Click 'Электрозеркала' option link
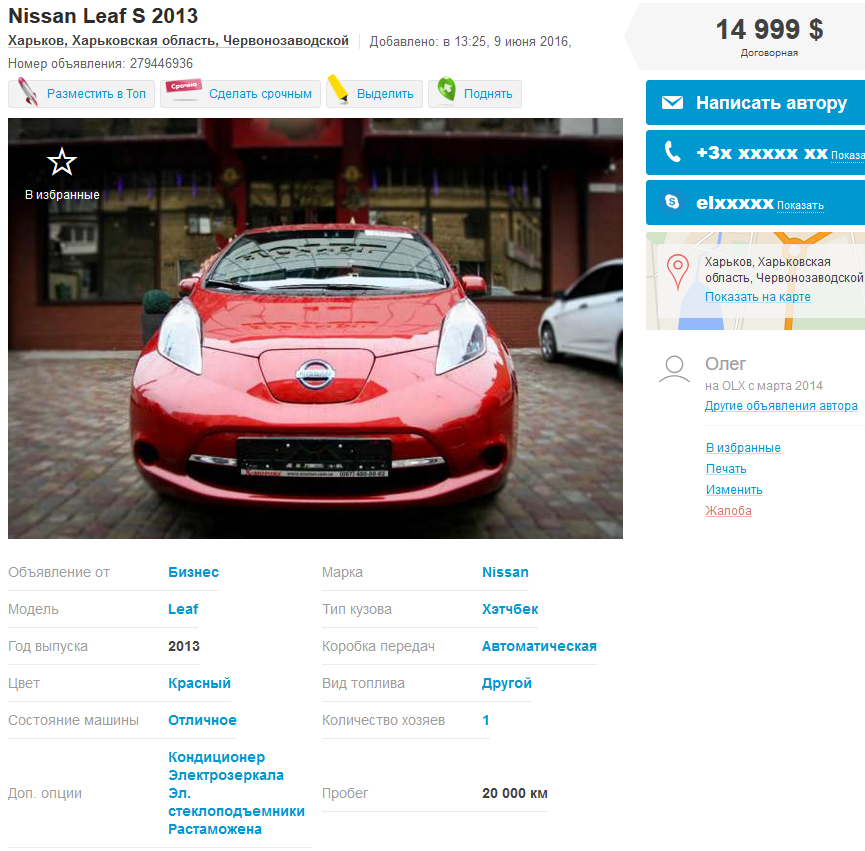The image size is (865, 851). coord(226,775)
